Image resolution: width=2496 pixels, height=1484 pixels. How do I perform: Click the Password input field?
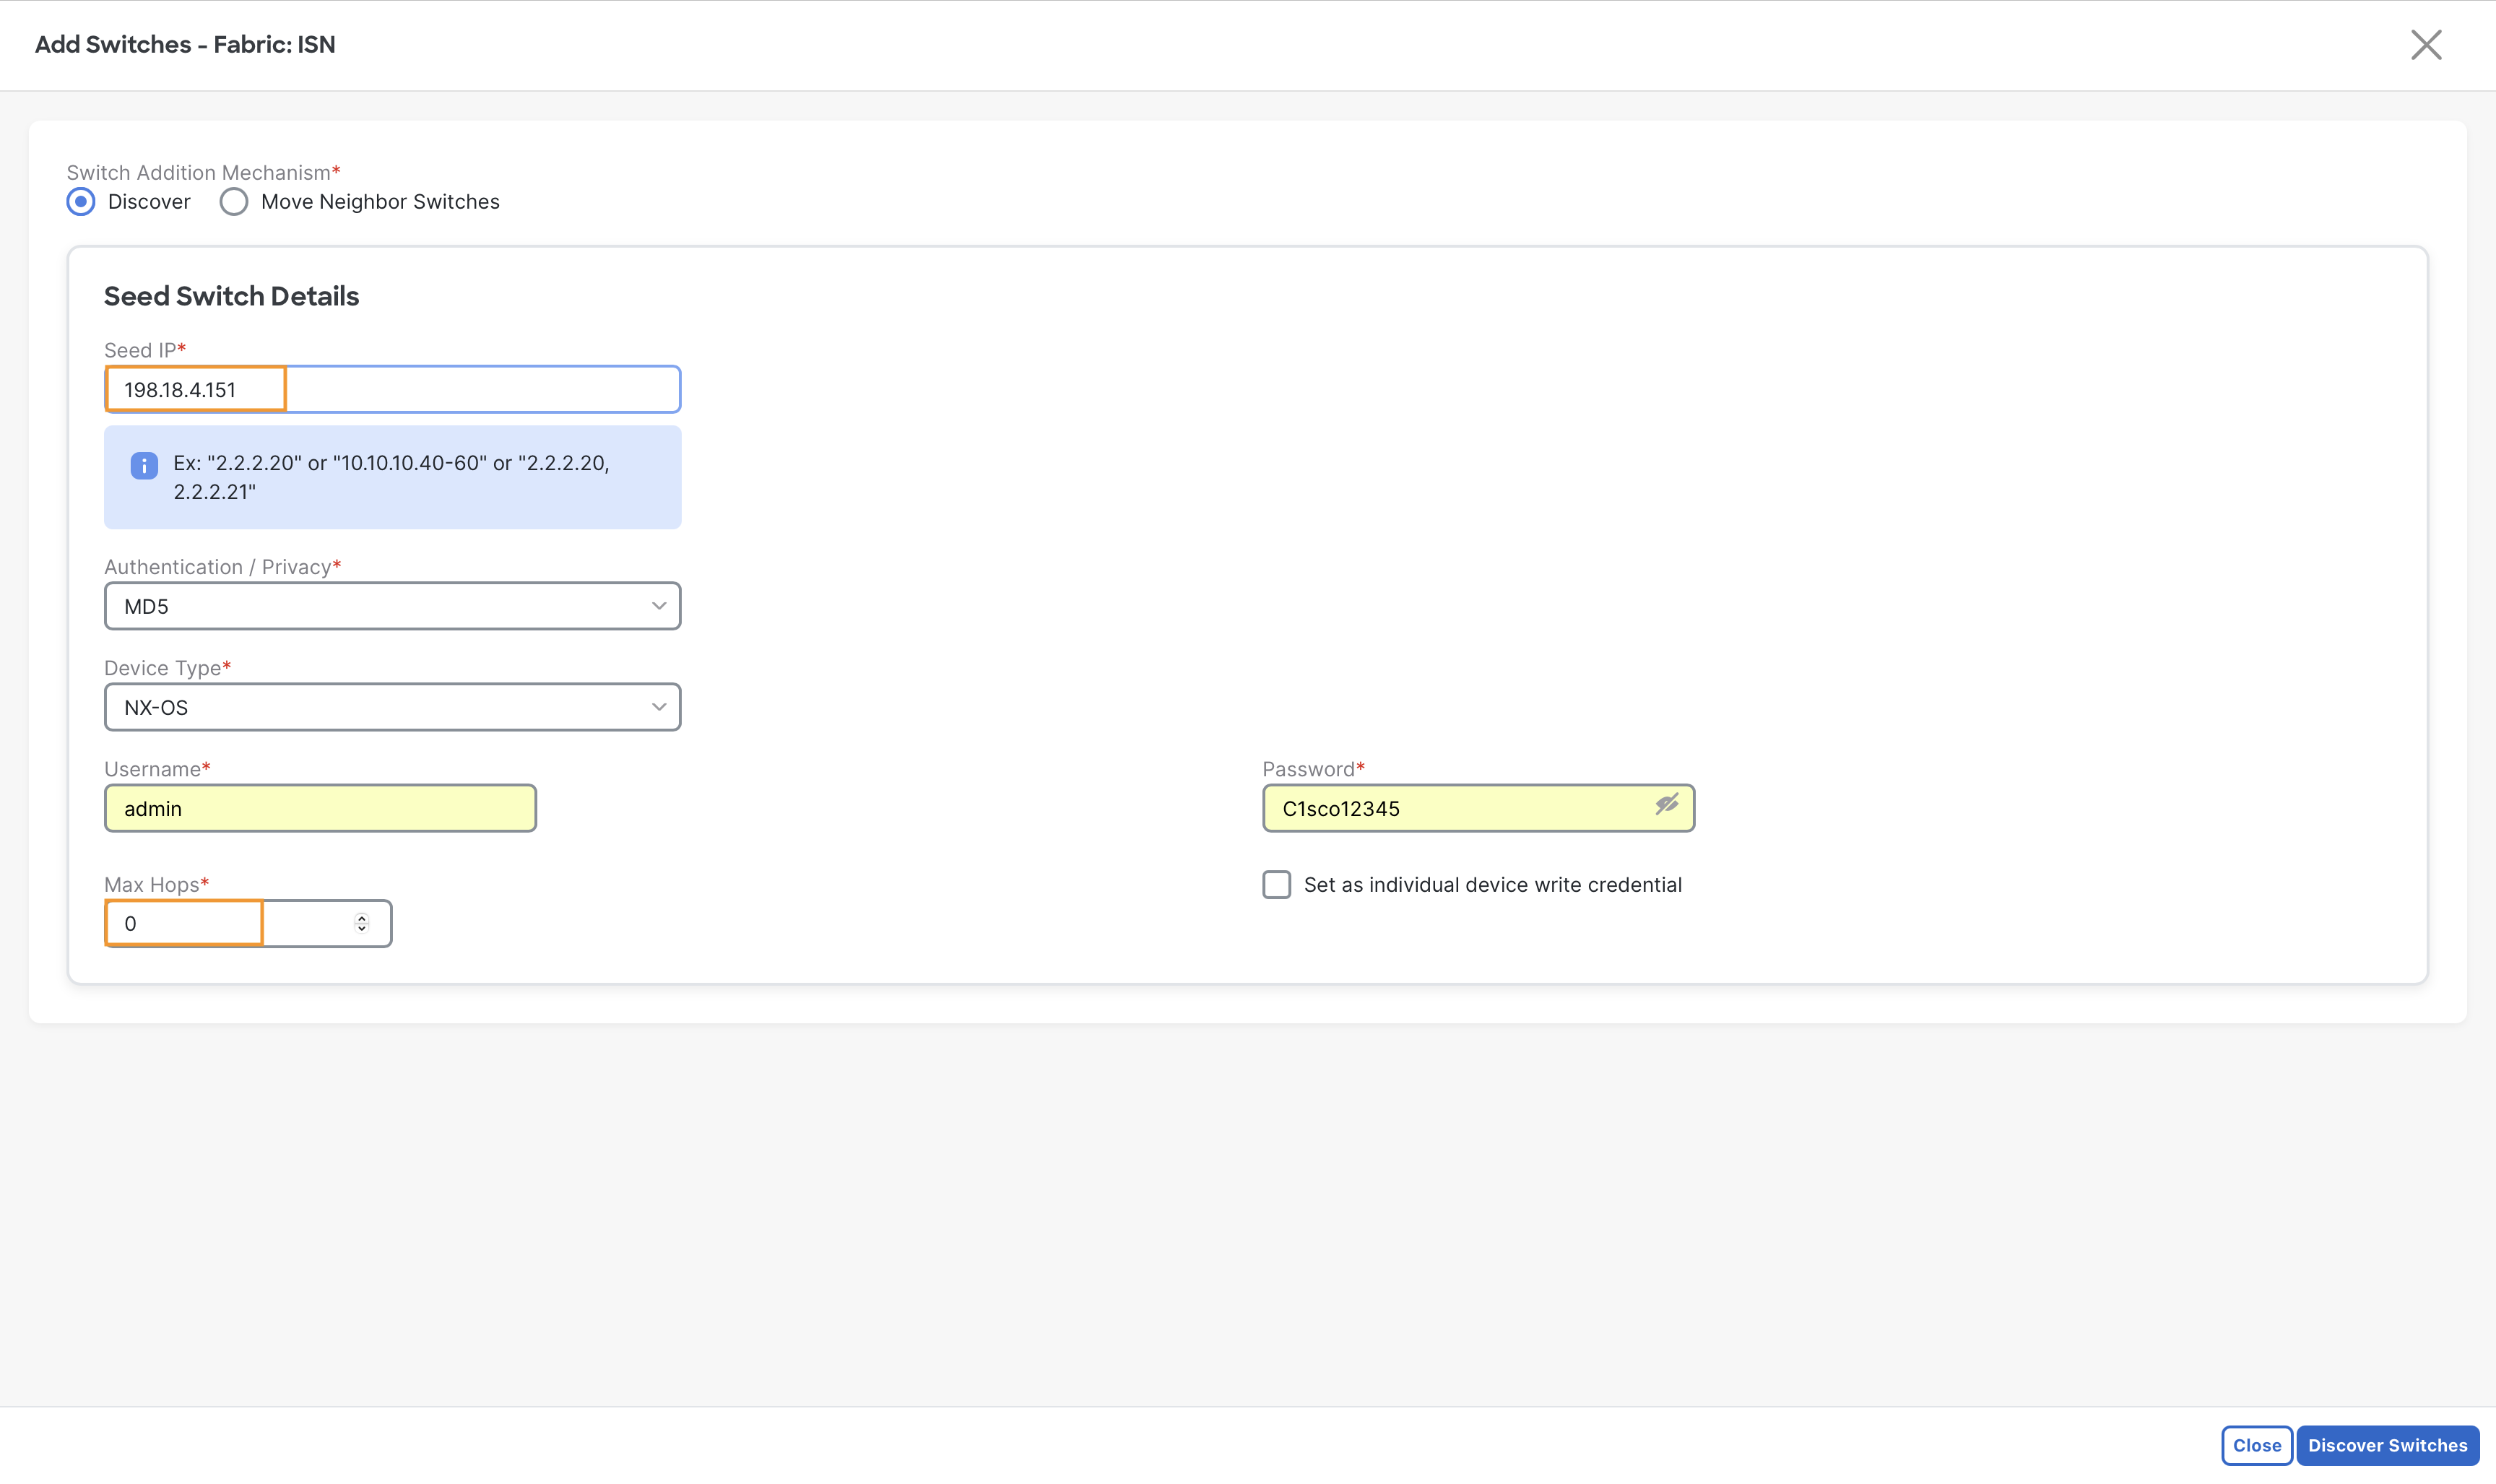[x=1478, y=808]
